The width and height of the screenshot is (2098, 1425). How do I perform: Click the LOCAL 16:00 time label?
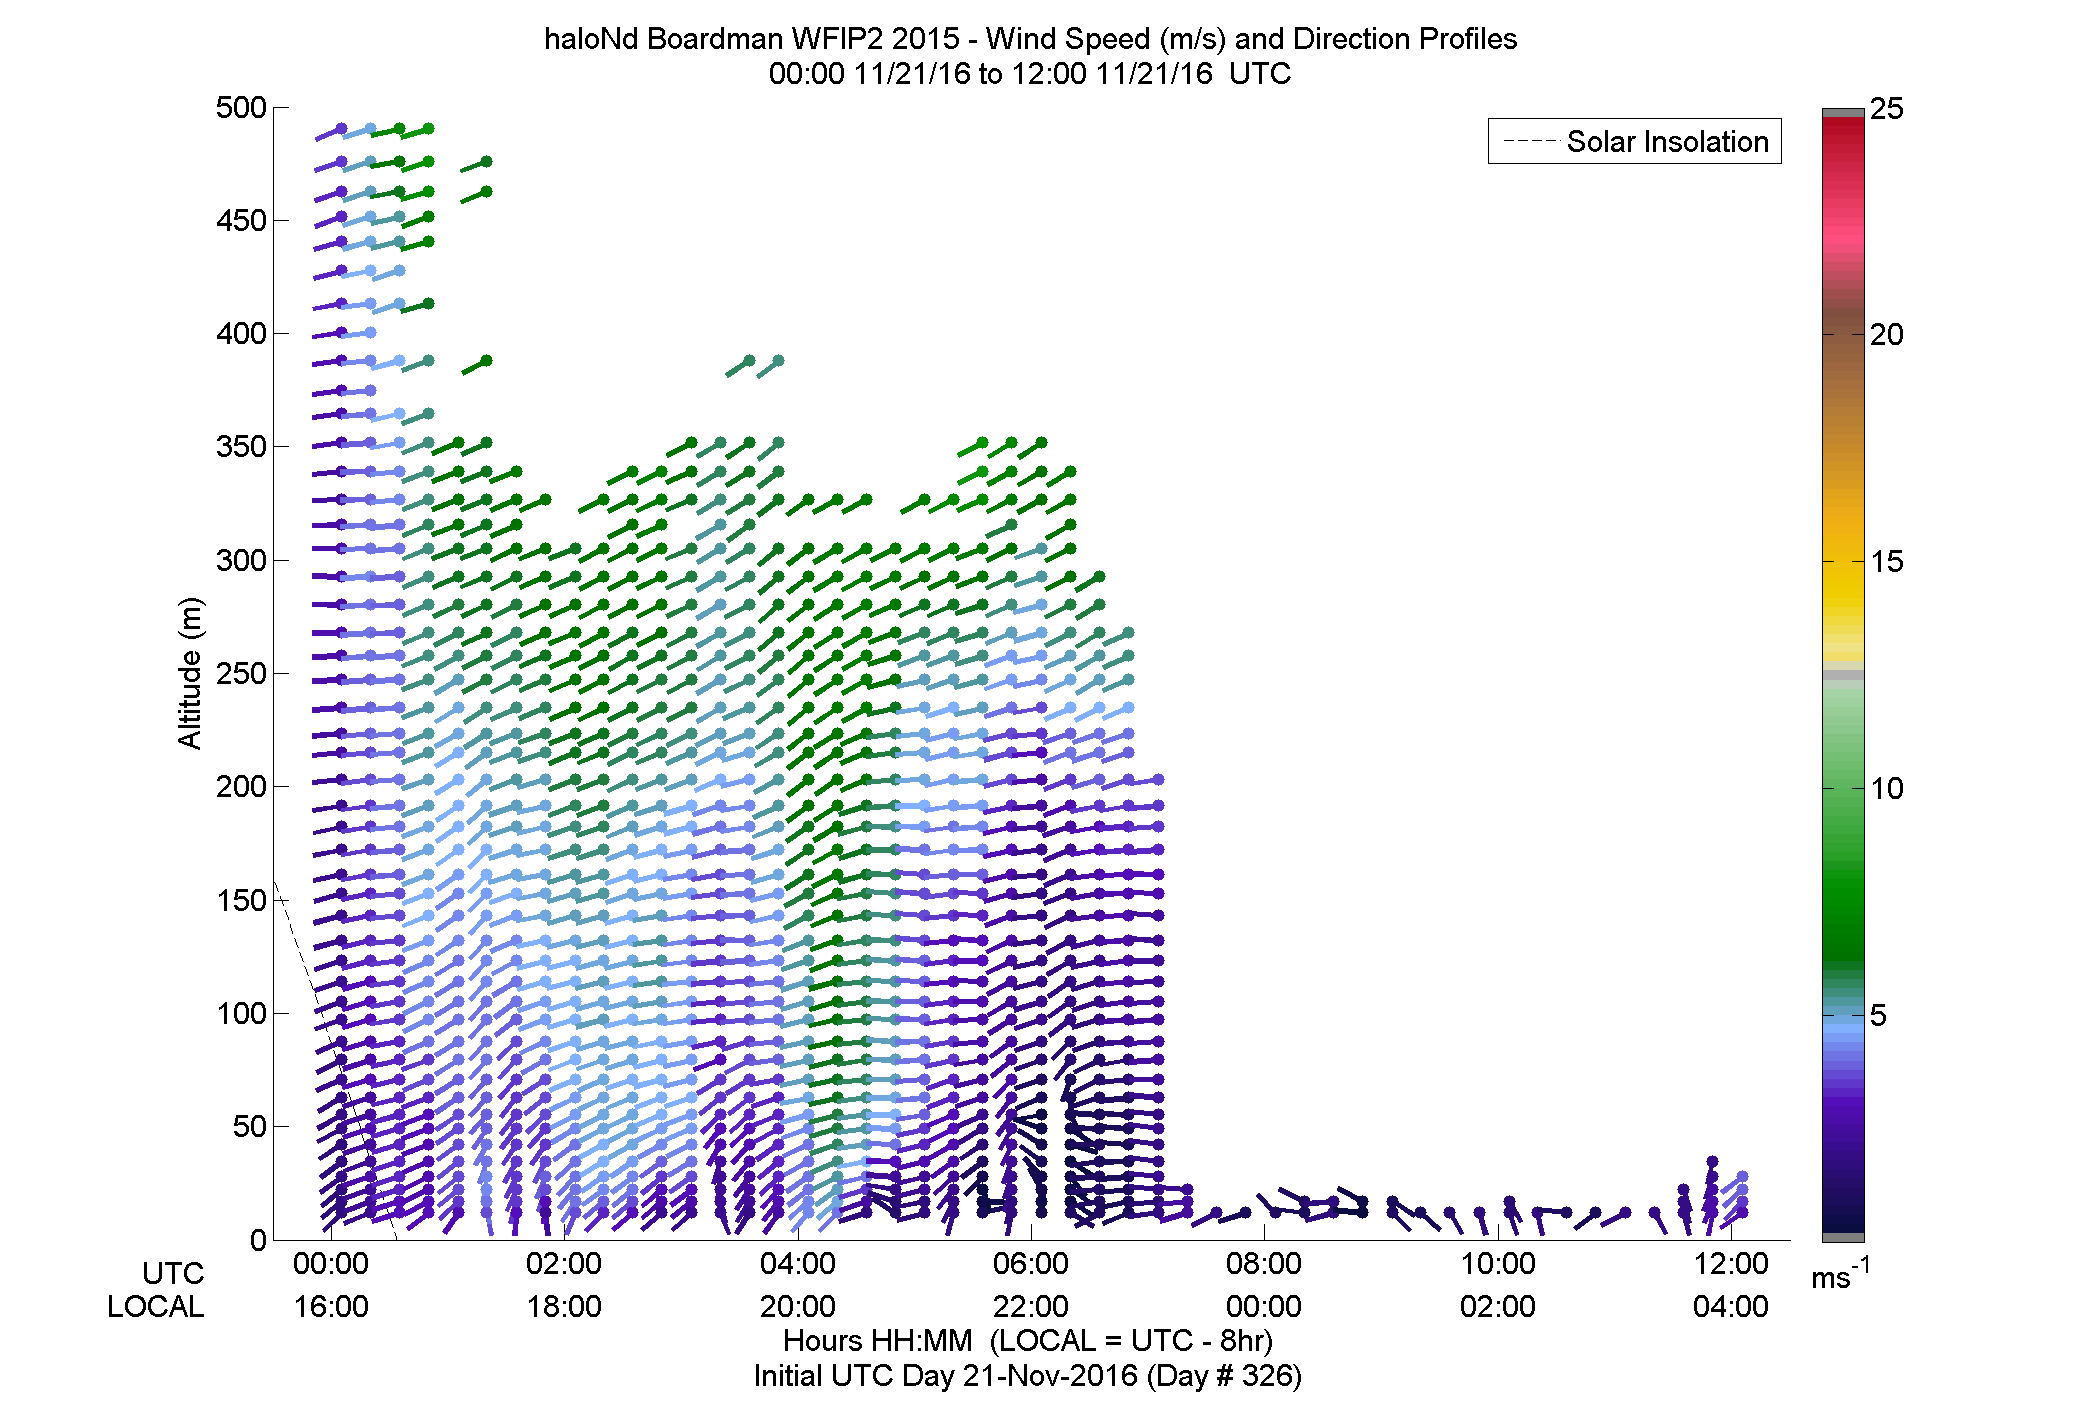[x=331, y=1307]
